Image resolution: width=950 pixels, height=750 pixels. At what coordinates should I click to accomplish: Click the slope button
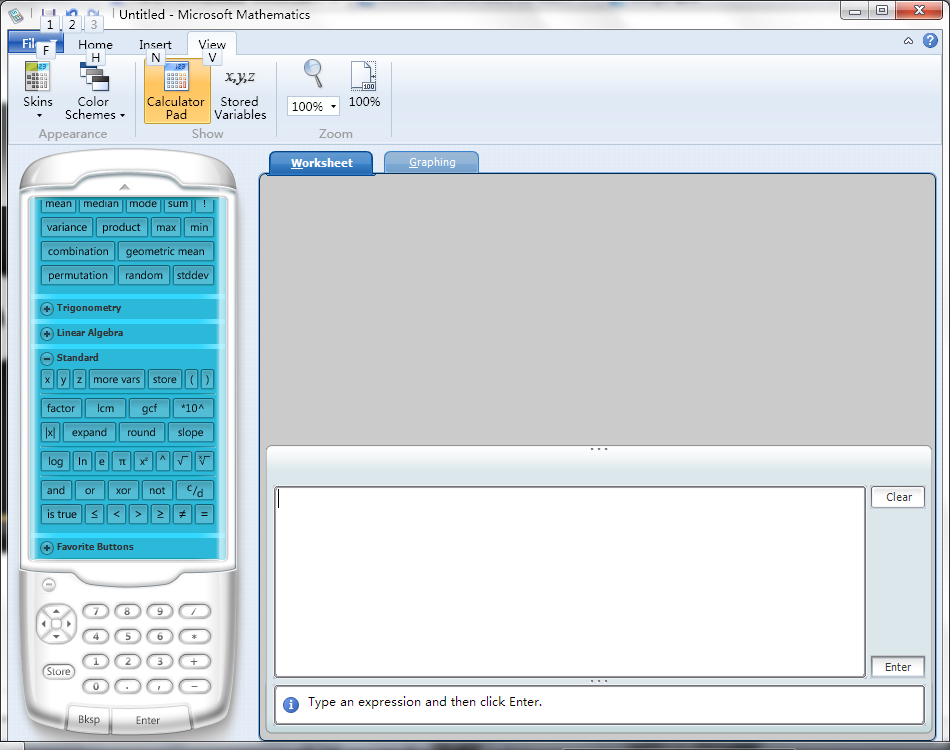(x=190, y=433)
